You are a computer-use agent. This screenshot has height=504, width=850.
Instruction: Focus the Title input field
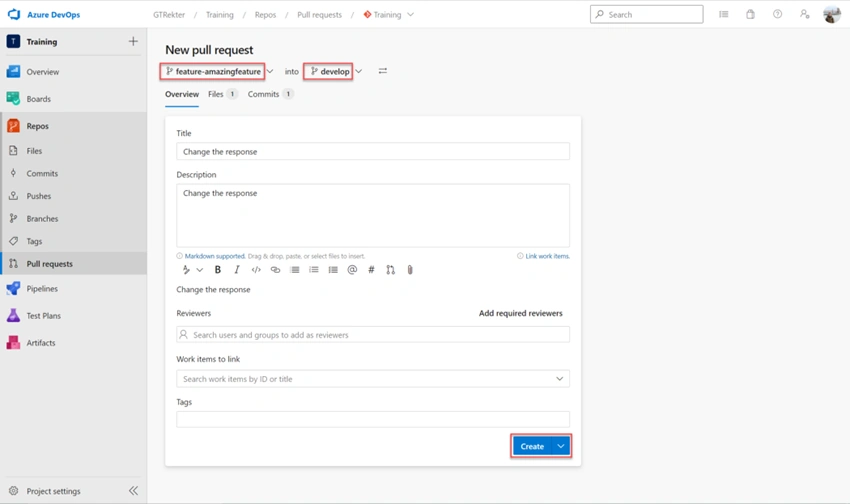click(x=373, y=151)
